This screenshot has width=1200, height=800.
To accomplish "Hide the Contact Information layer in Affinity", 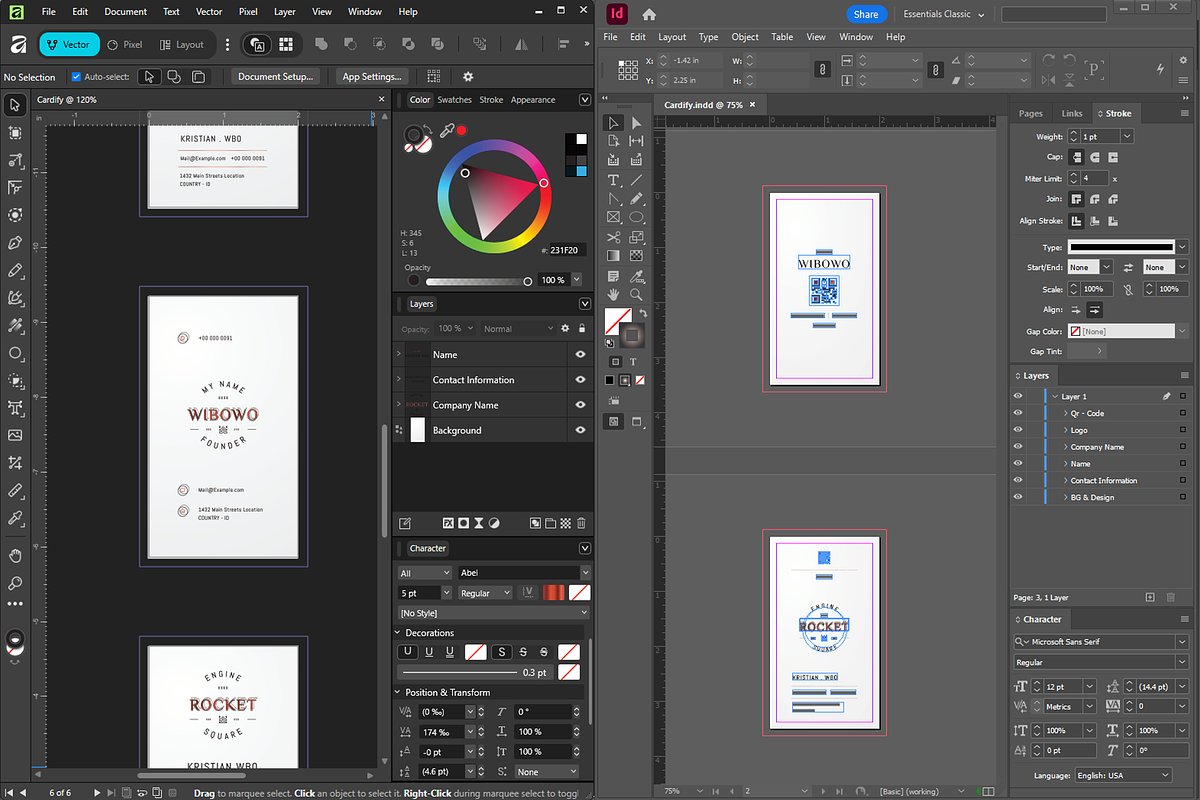I will (580, 380).
